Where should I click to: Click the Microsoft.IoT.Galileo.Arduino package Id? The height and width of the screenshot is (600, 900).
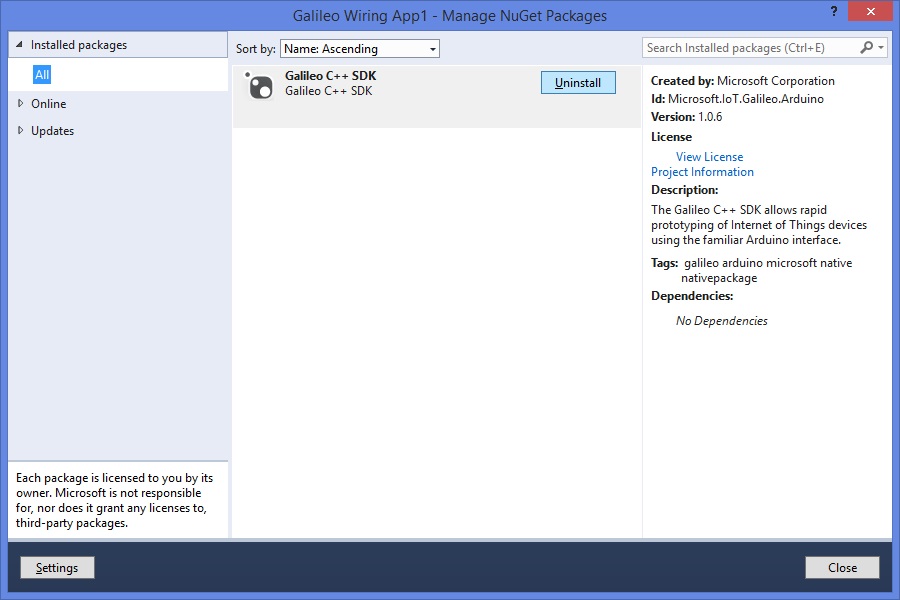[746, 99]
